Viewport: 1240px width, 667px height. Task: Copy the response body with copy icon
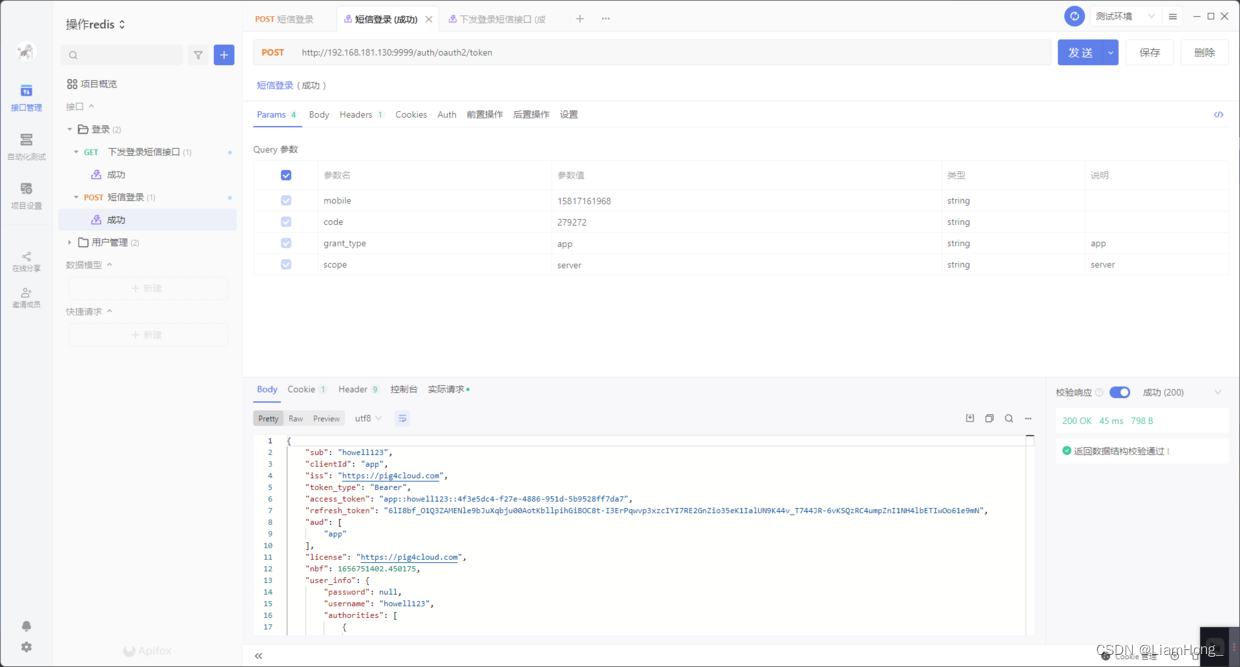[x=989, y=418]
